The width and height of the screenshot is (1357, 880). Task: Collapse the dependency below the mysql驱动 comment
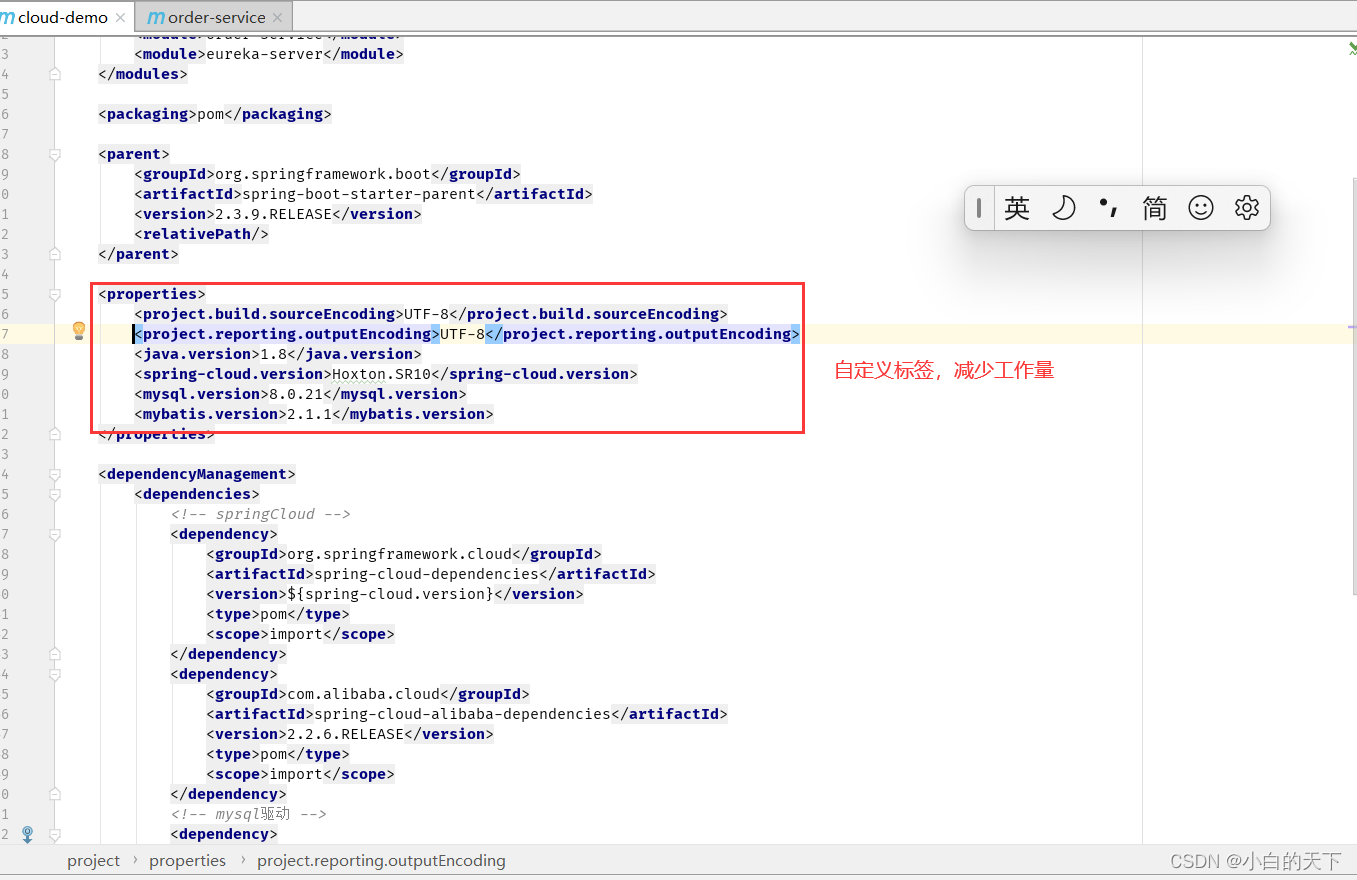click(55, 834)
